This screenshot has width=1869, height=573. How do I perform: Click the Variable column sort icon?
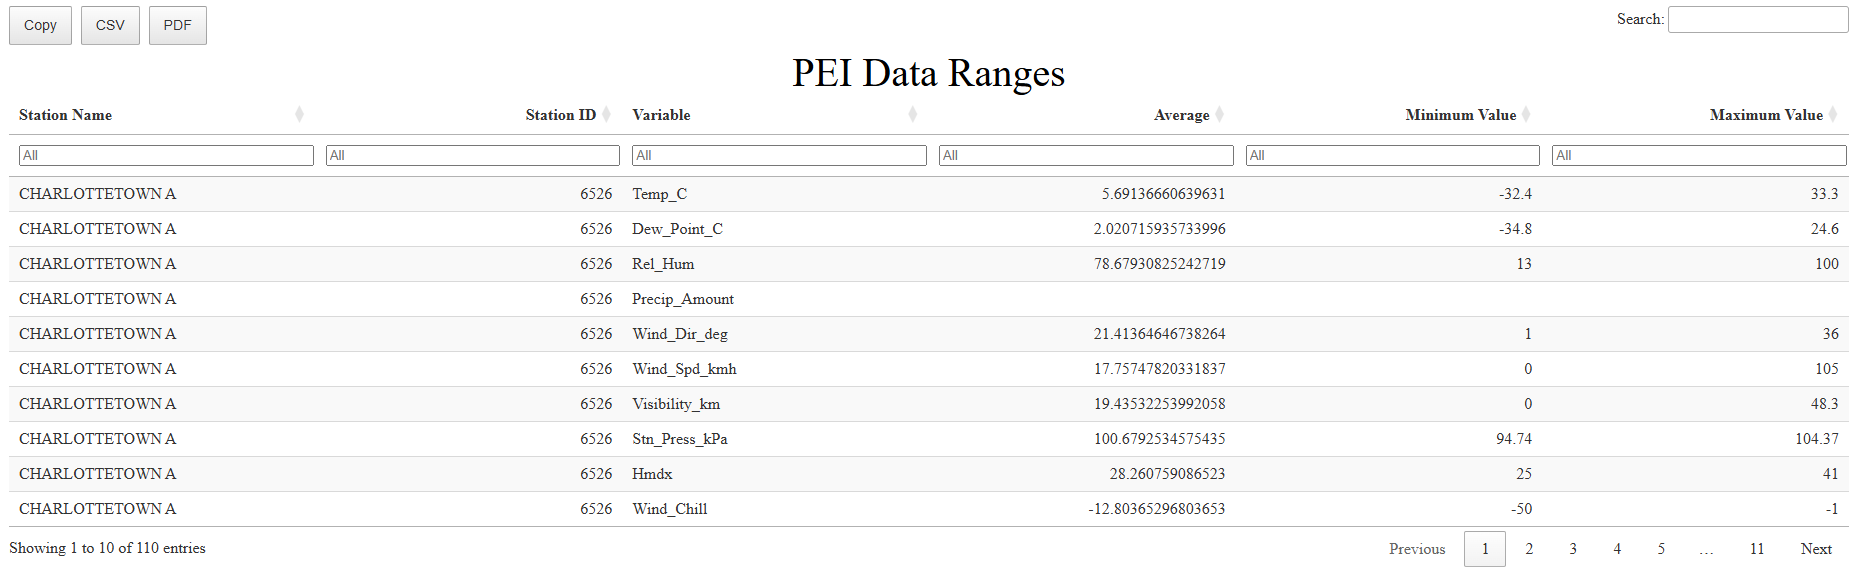point(912,115)
